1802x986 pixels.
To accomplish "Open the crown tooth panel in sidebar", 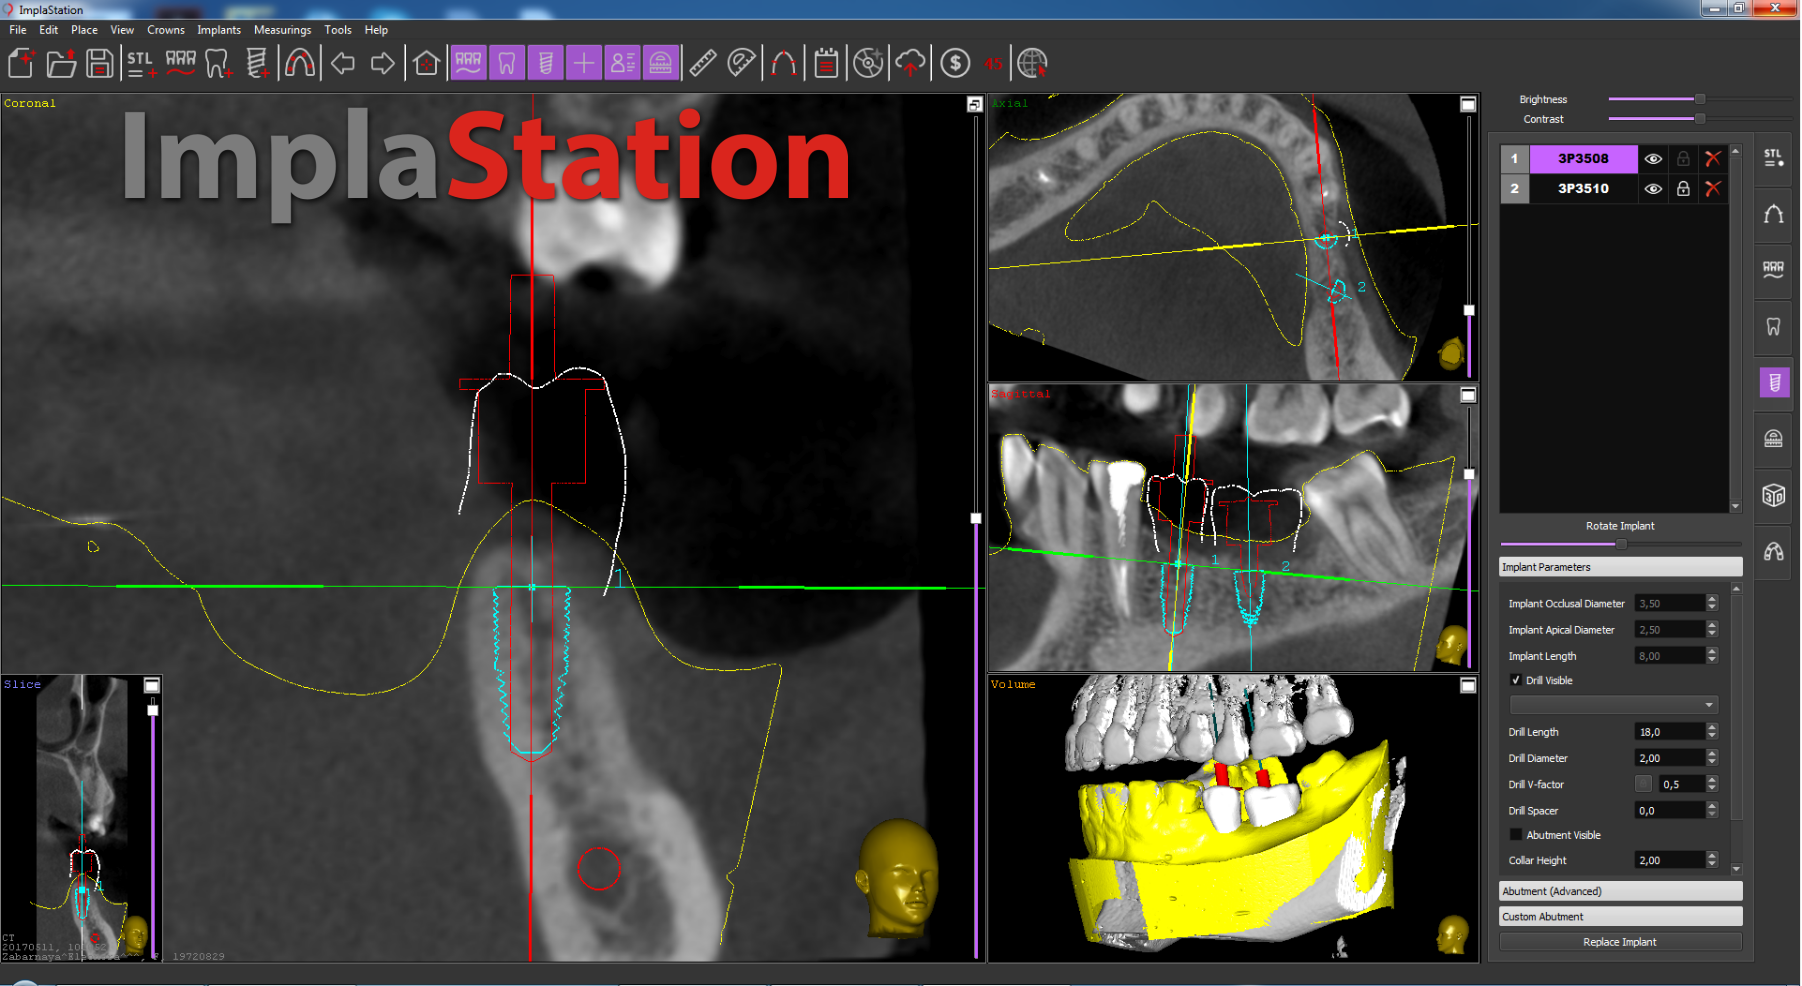I will point(1774,327).
